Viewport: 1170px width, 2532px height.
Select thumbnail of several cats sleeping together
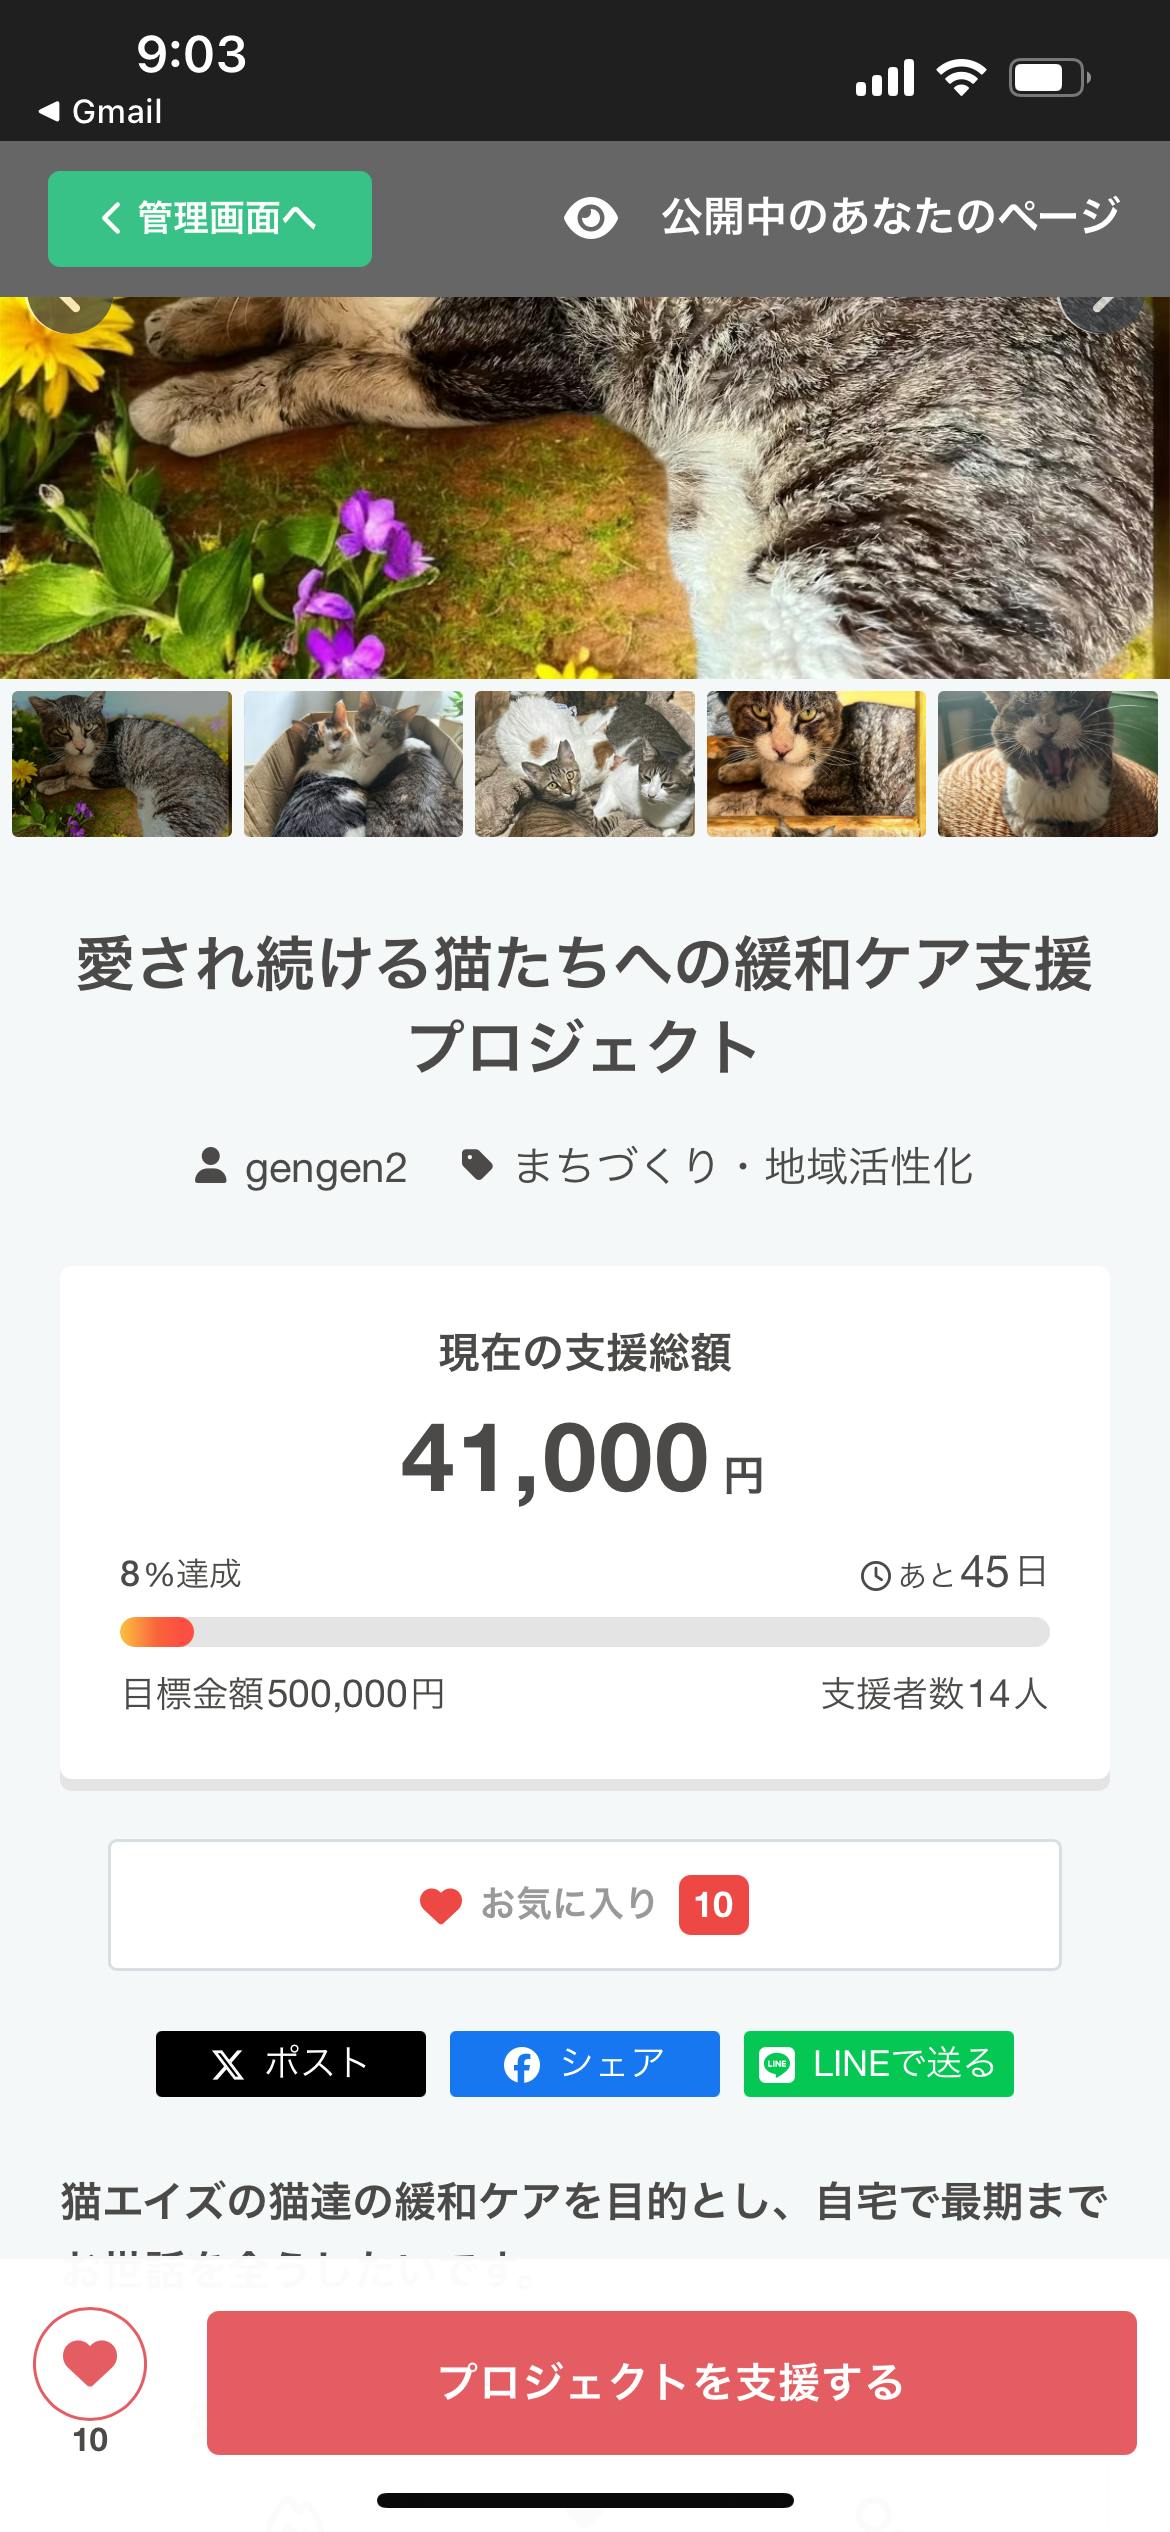click(x=585, y=764)
